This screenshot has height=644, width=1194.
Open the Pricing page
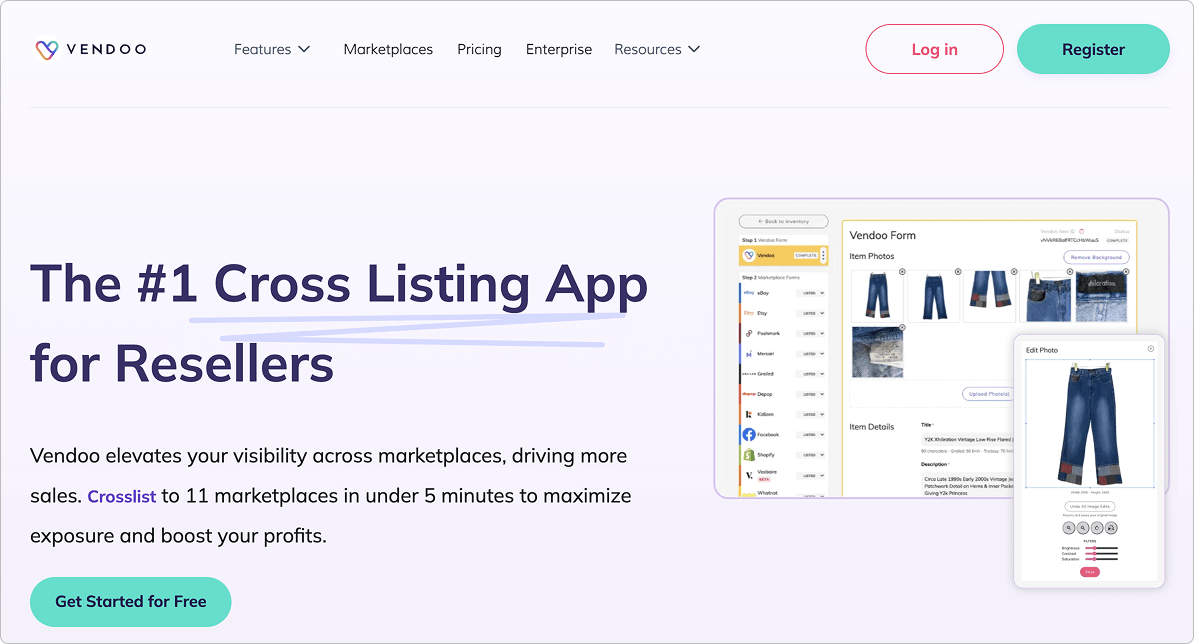[x=479, y=49]
